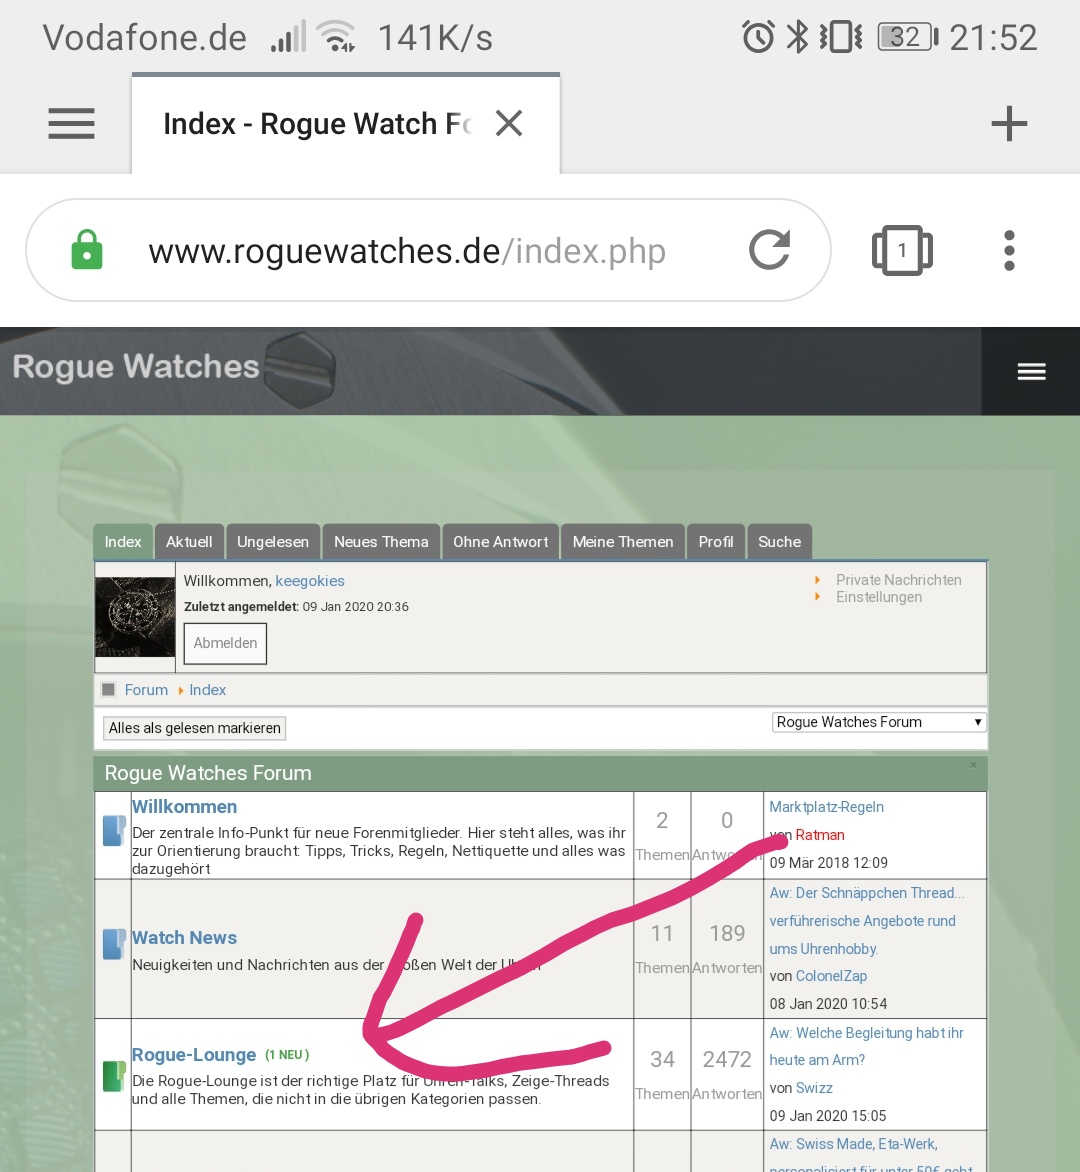Collapse the Rogue Watches Forum category header
Viewport: 1080px width, 1172px height.
tap(973, 765)
